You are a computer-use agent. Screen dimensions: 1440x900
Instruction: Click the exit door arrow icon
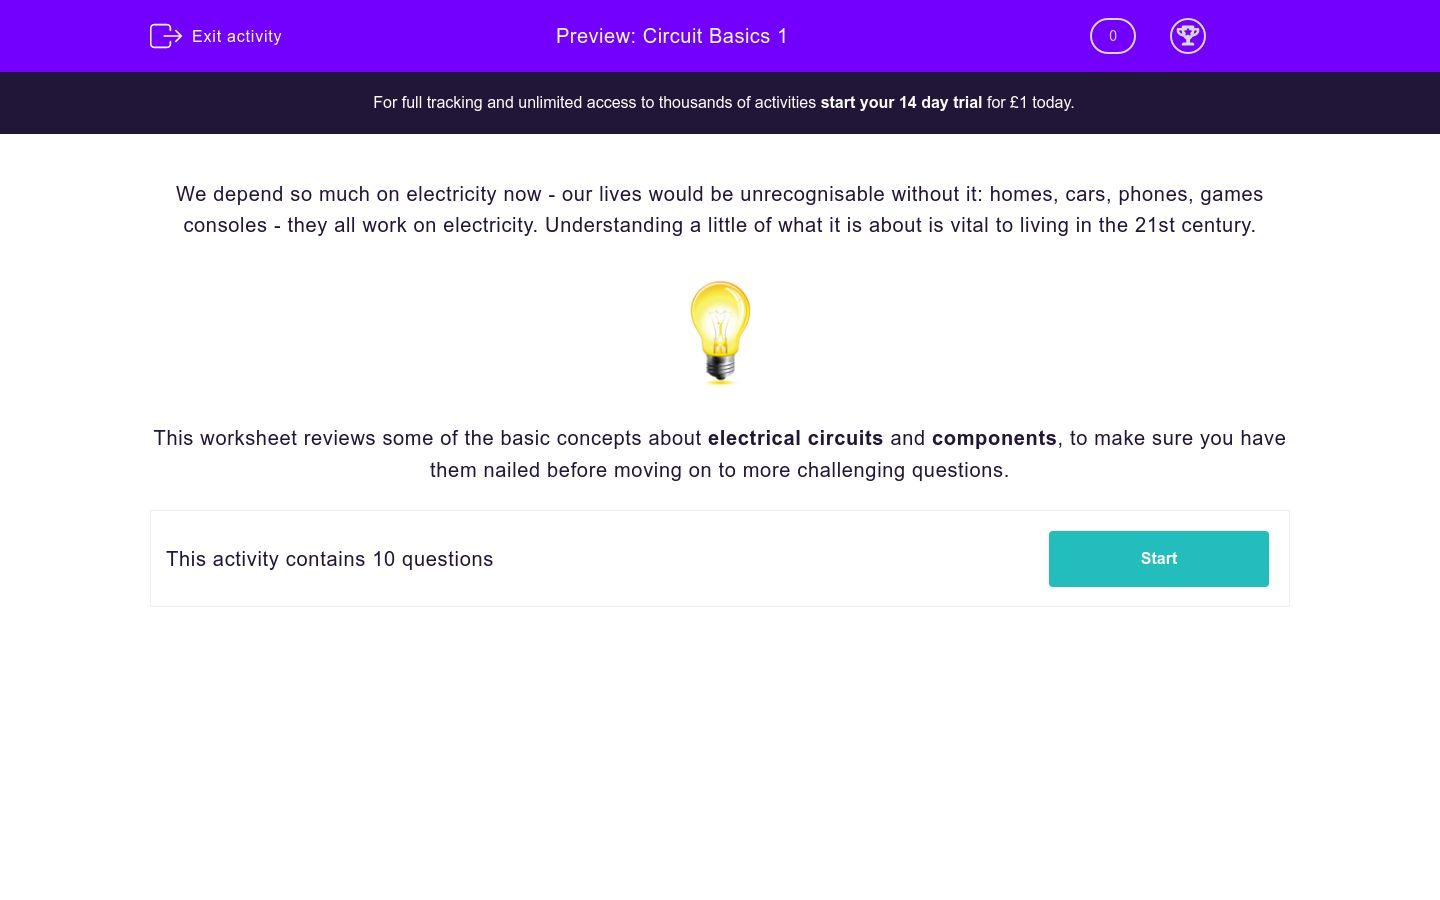pos(166,36)
